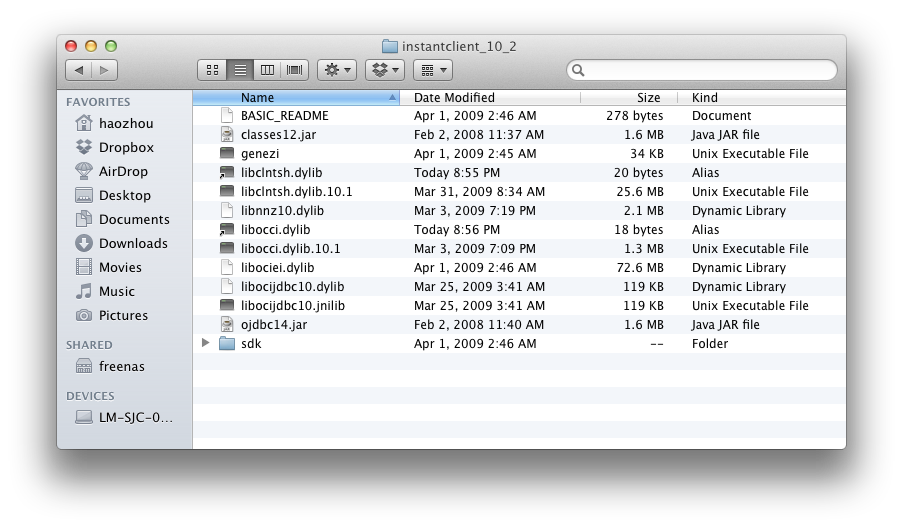Go forward with the right arrow button

[104, 70]
